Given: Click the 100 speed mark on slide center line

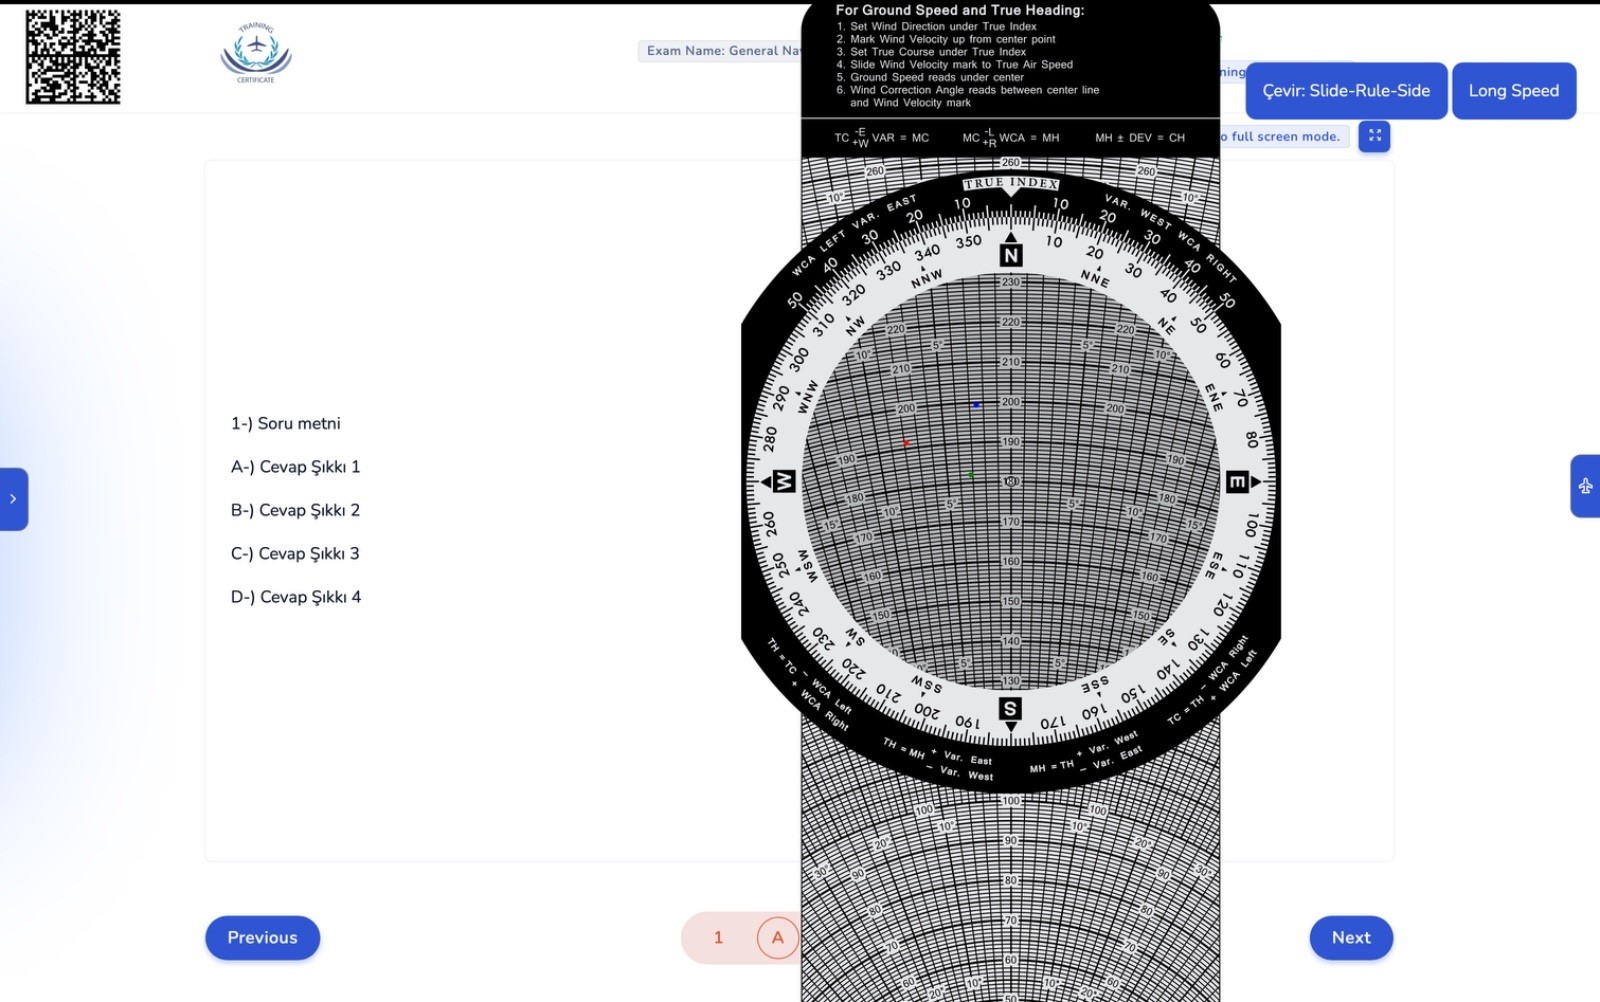Looking at the screenshot, I should 1011,801.
